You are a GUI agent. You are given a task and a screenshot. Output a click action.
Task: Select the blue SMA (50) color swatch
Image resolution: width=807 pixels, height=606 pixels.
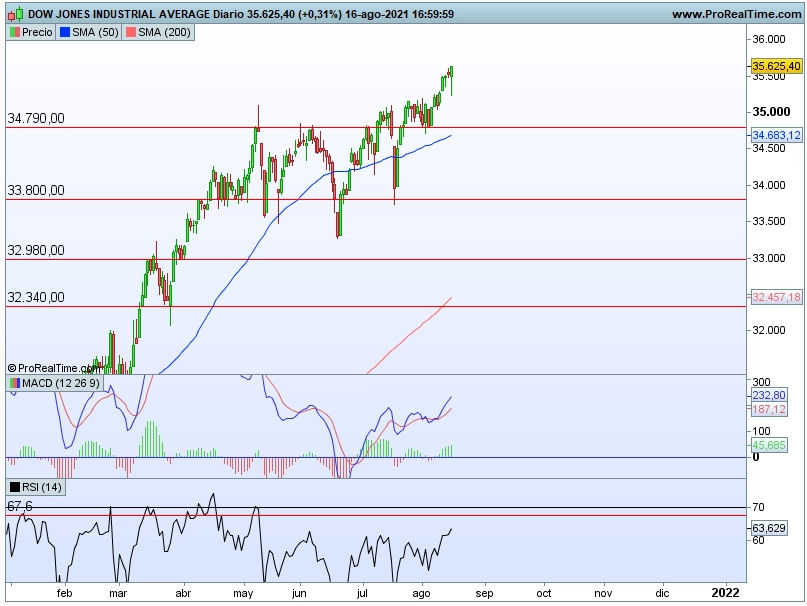65,32
